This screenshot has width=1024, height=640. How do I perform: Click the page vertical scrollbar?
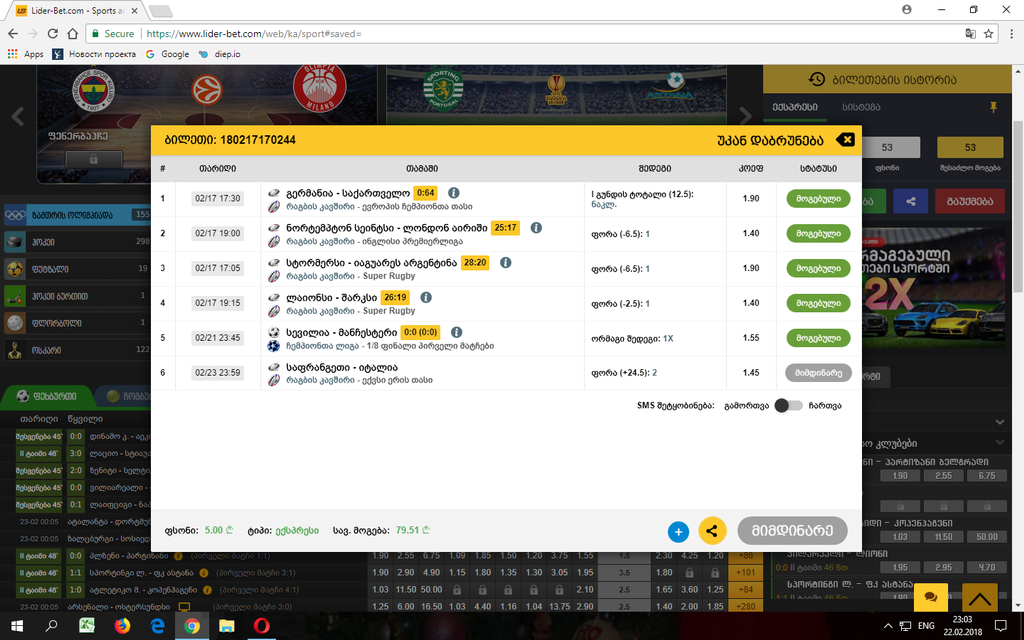(1017, 206)
